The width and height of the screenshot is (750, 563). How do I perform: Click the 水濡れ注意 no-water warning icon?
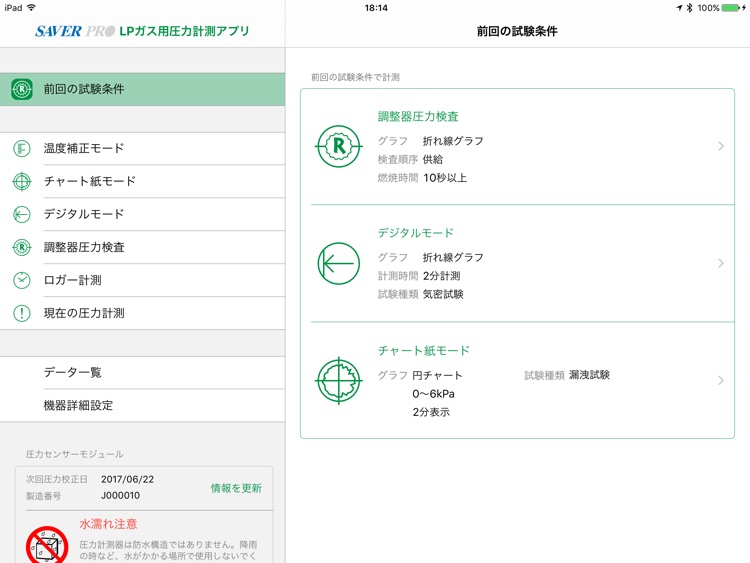point(47,545)
